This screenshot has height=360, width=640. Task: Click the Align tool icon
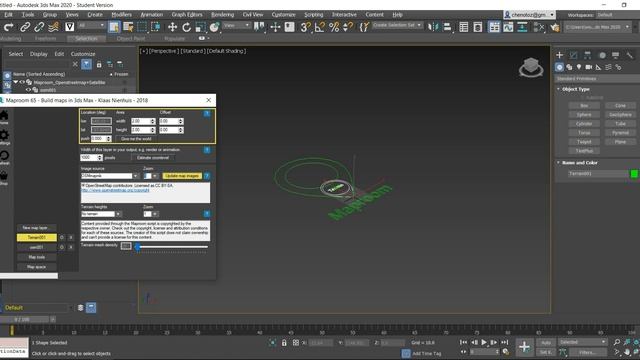coord(447,27)
